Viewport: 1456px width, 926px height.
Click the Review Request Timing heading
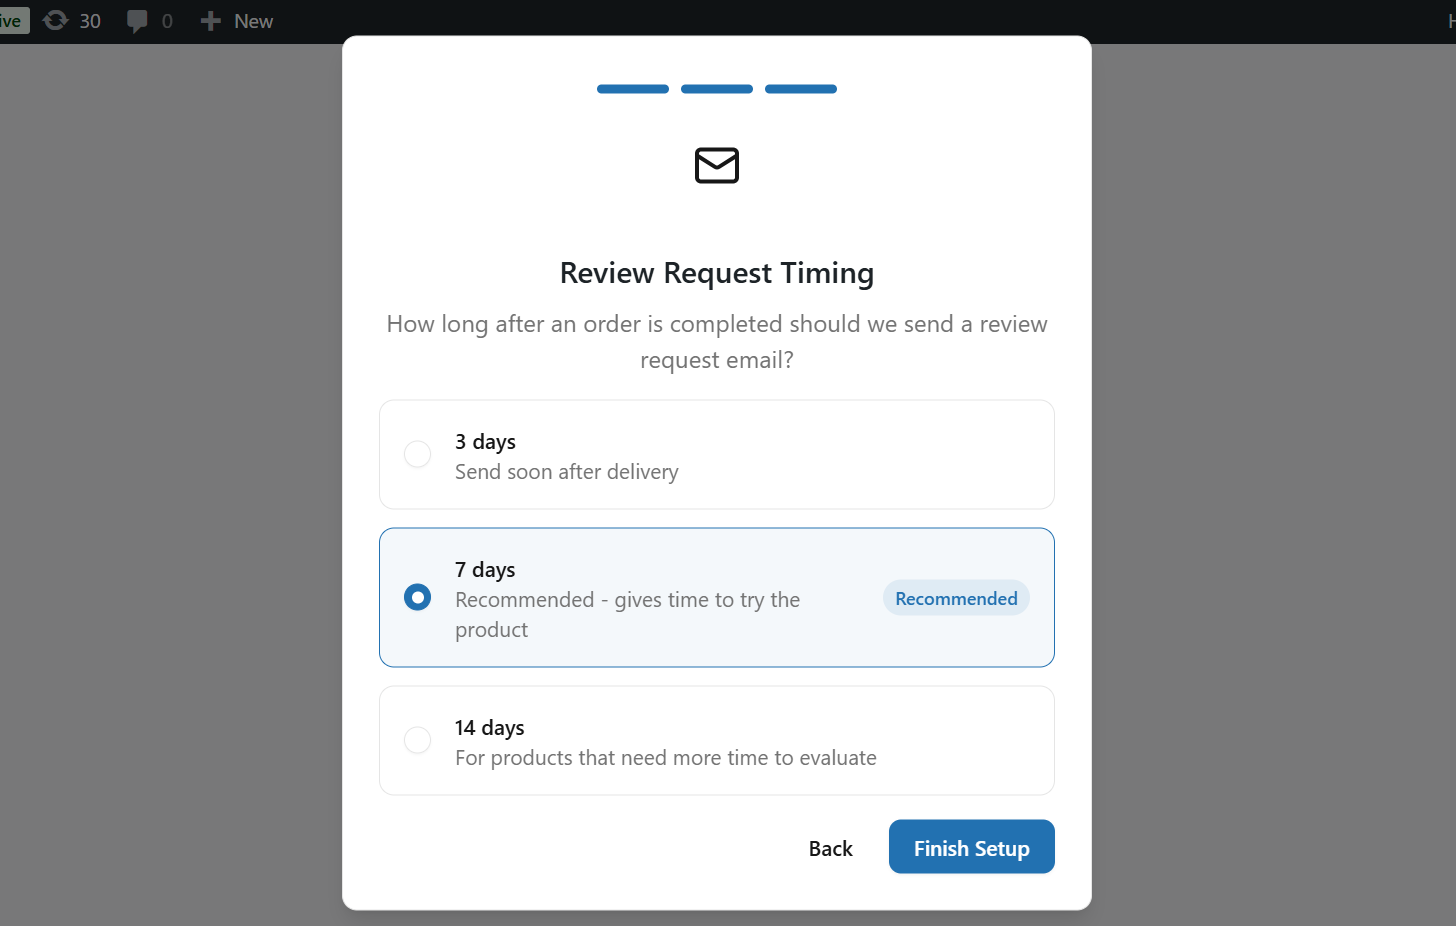(x=716, y=273)
